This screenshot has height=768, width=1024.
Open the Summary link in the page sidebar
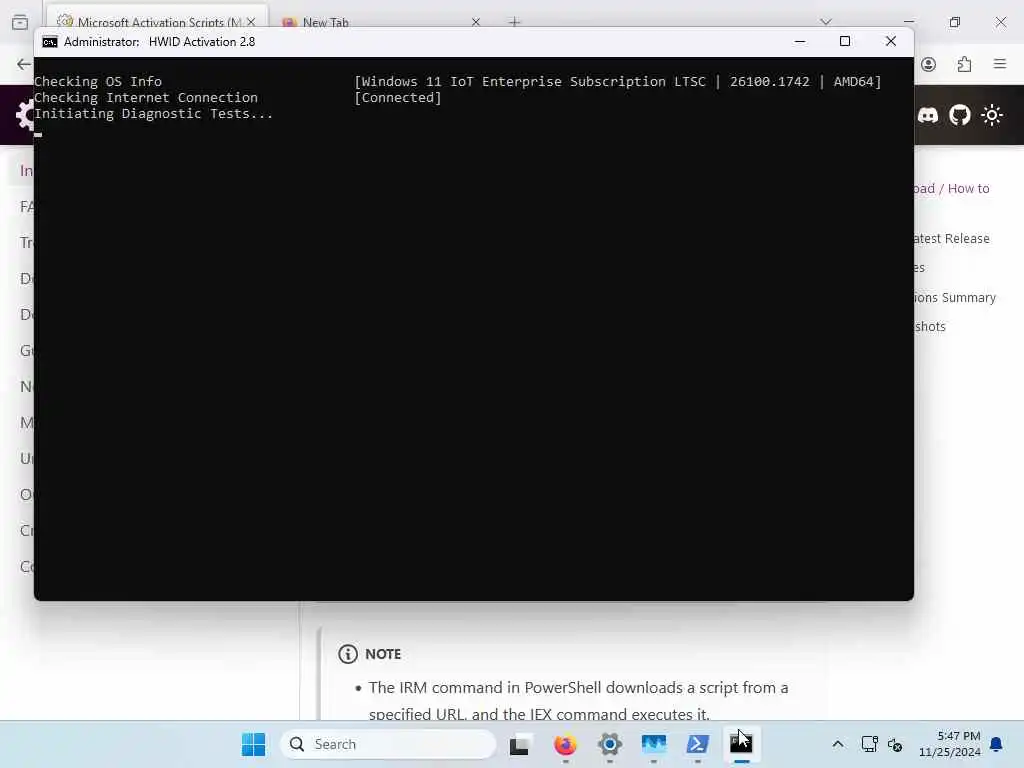tap(955, 297)
